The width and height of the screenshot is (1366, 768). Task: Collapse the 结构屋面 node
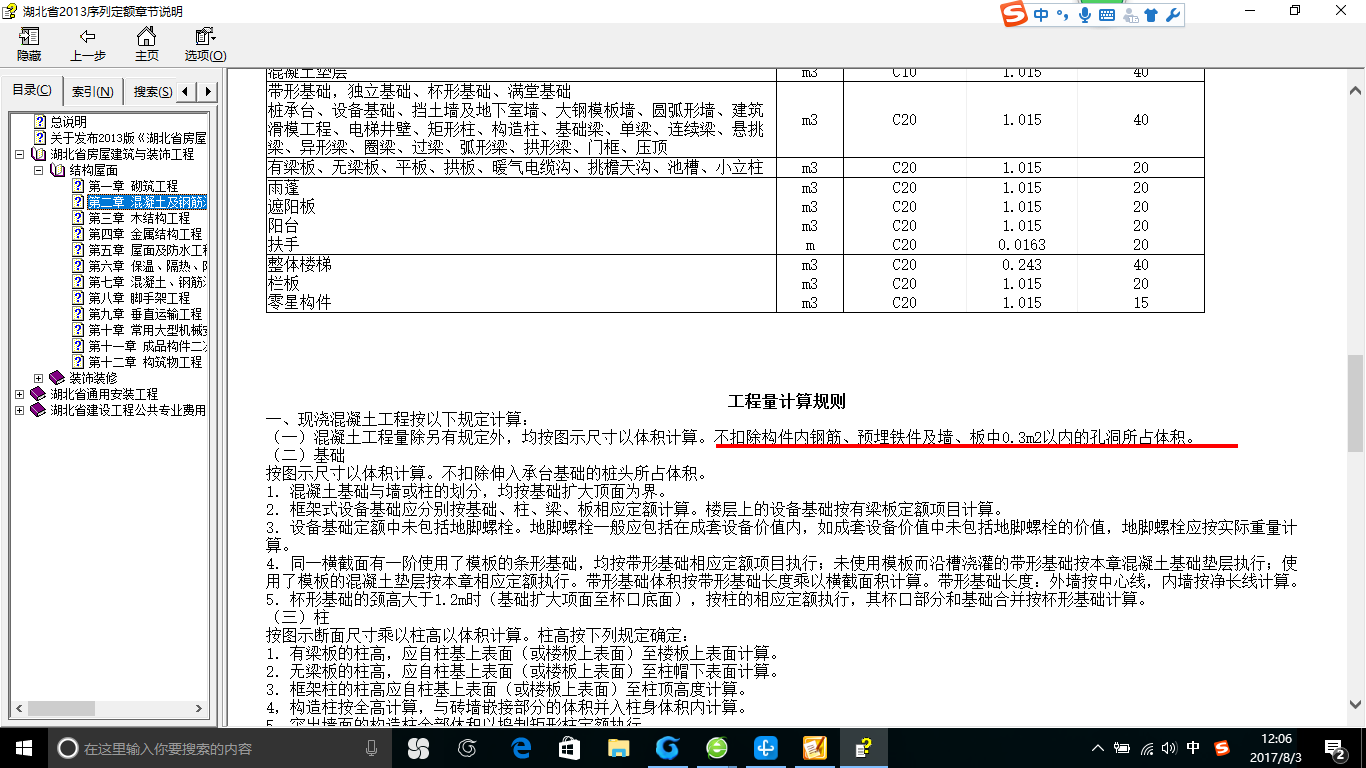[x=38, y=171]
